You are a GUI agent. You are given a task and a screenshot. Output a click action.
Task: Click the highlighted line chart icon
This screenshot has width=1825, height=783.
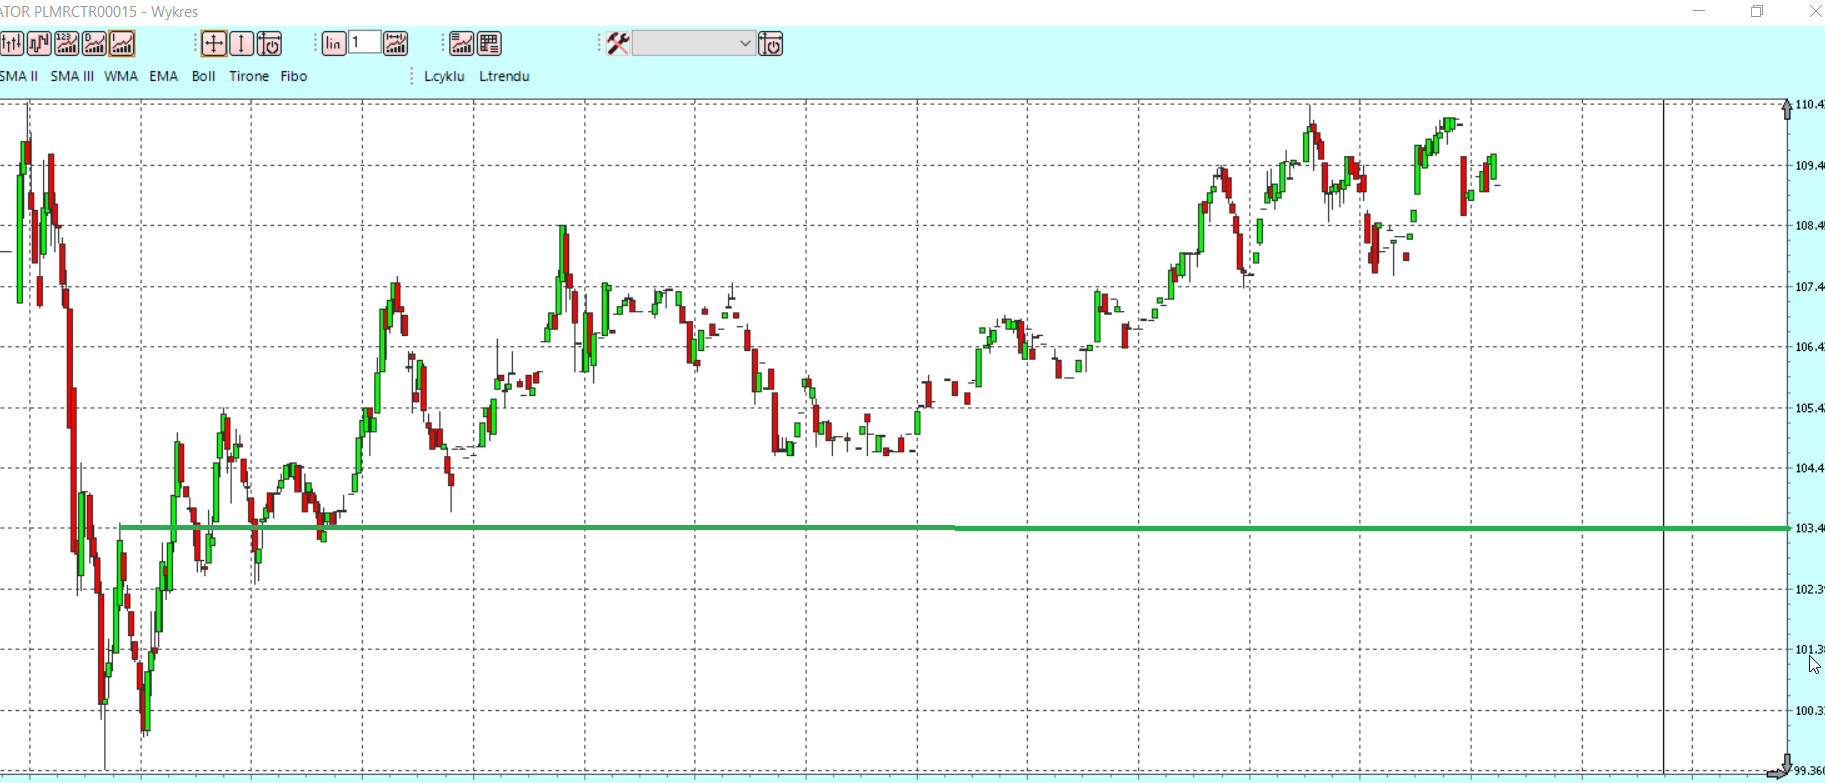[123, 43]
